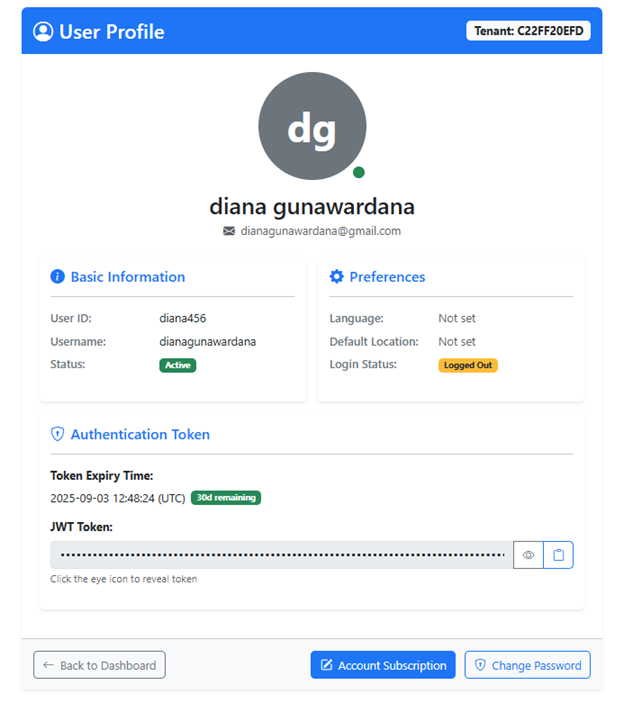This screenshot has width=624, height=703.
Task: Click the dg avatar circle
Action: pos(312,127)
